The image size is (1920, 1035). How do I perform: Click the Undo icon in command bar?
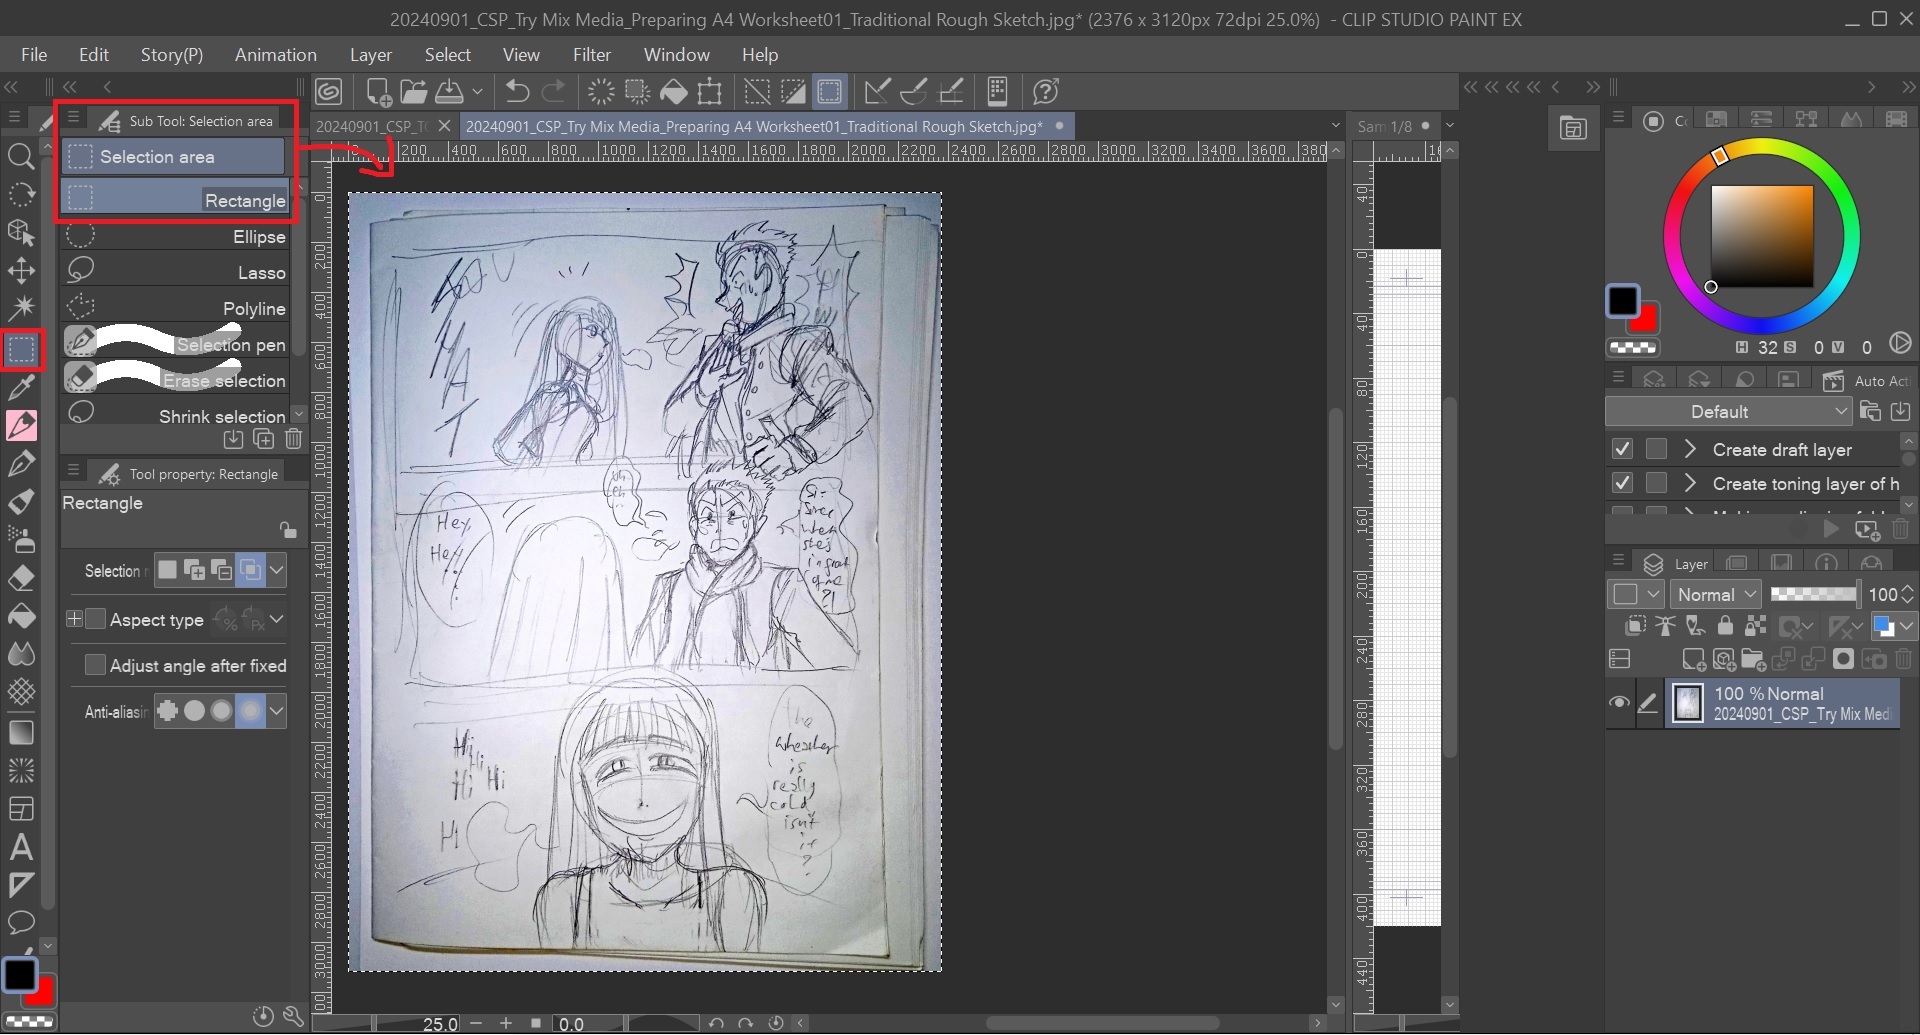click(x=517, y=92)
